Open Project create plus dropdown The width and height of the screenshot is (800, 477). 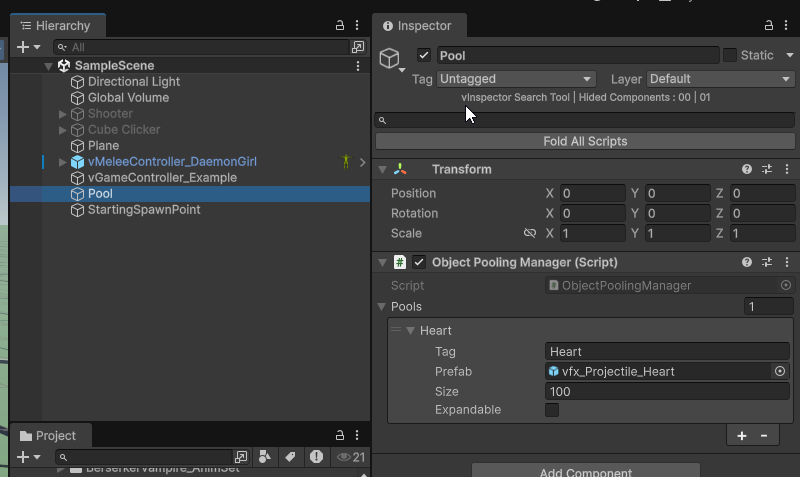coord(28,457)
